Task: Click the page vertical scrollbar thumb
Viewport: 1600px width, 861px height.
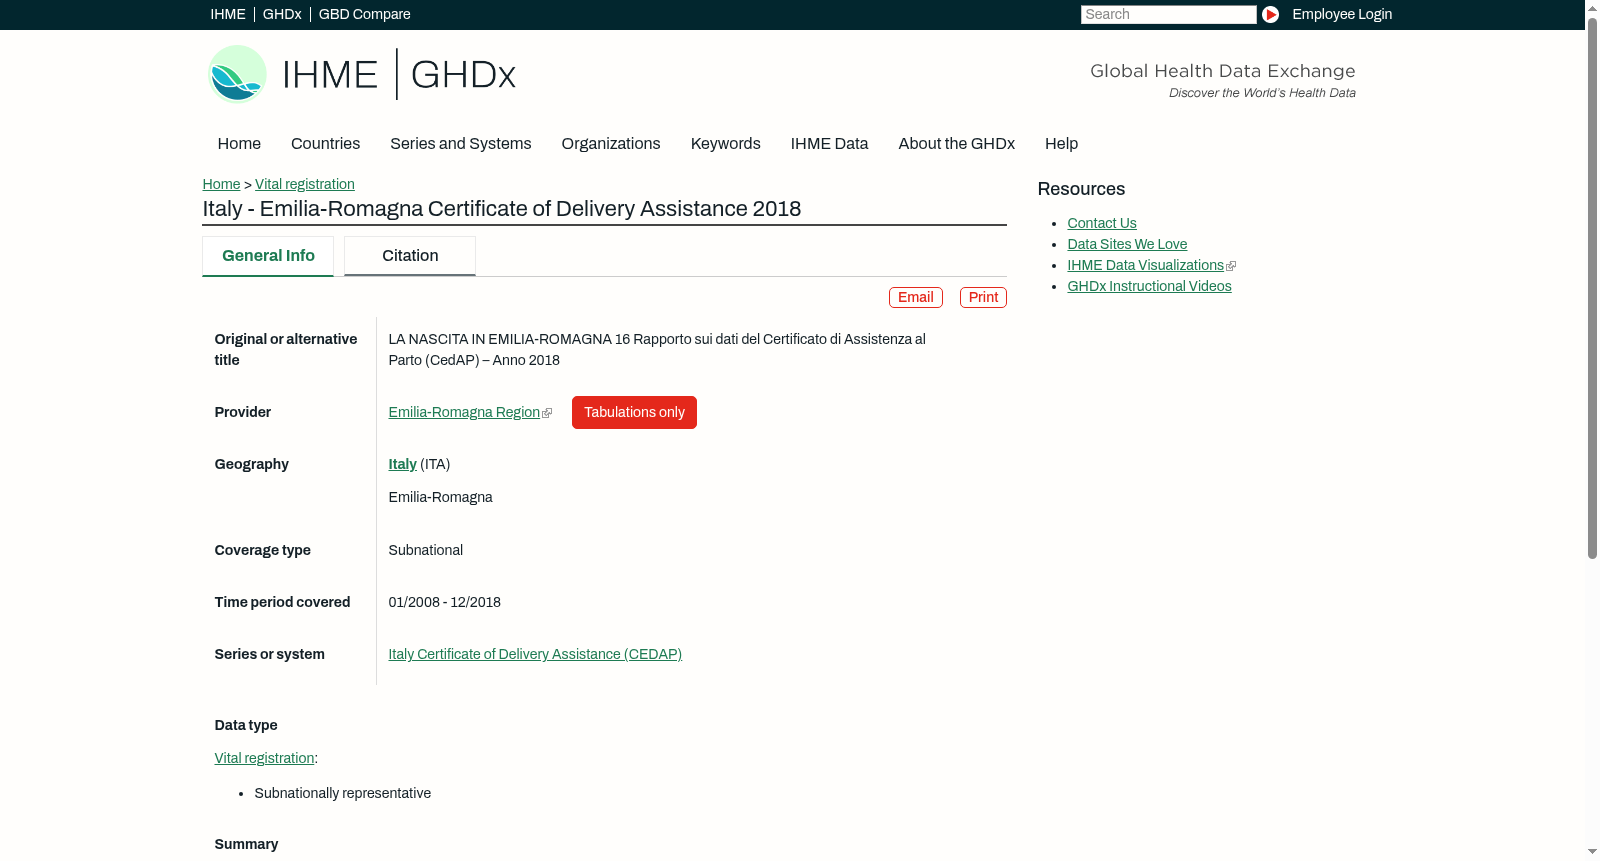Action: coord(1592,288)
